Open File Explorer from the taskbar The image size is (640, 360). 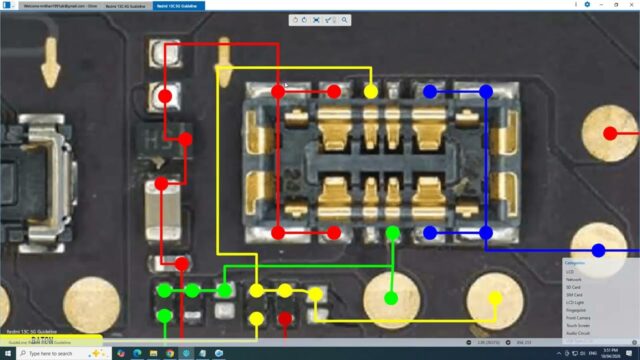tap(153, 353)
